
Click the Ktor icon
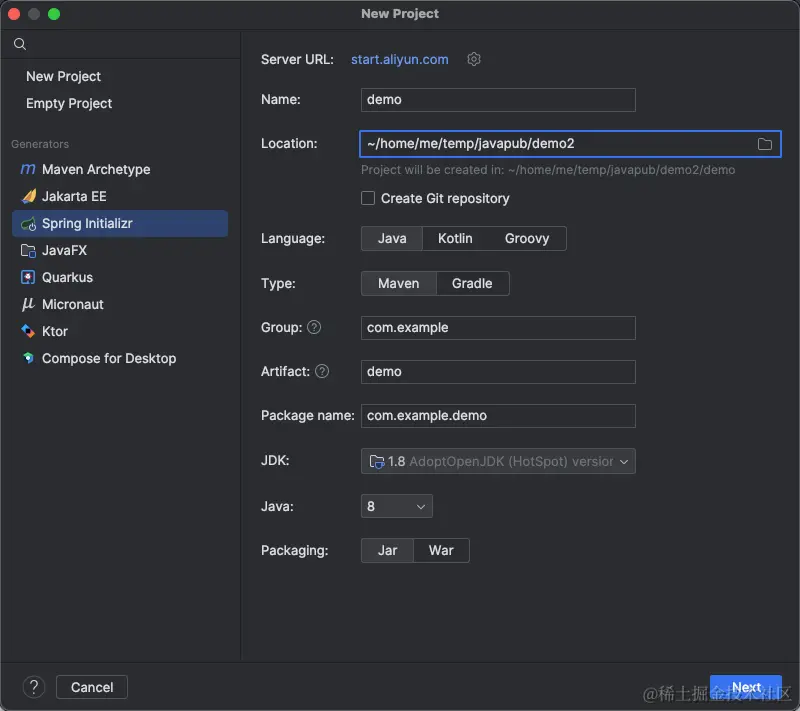pos(28,332)
